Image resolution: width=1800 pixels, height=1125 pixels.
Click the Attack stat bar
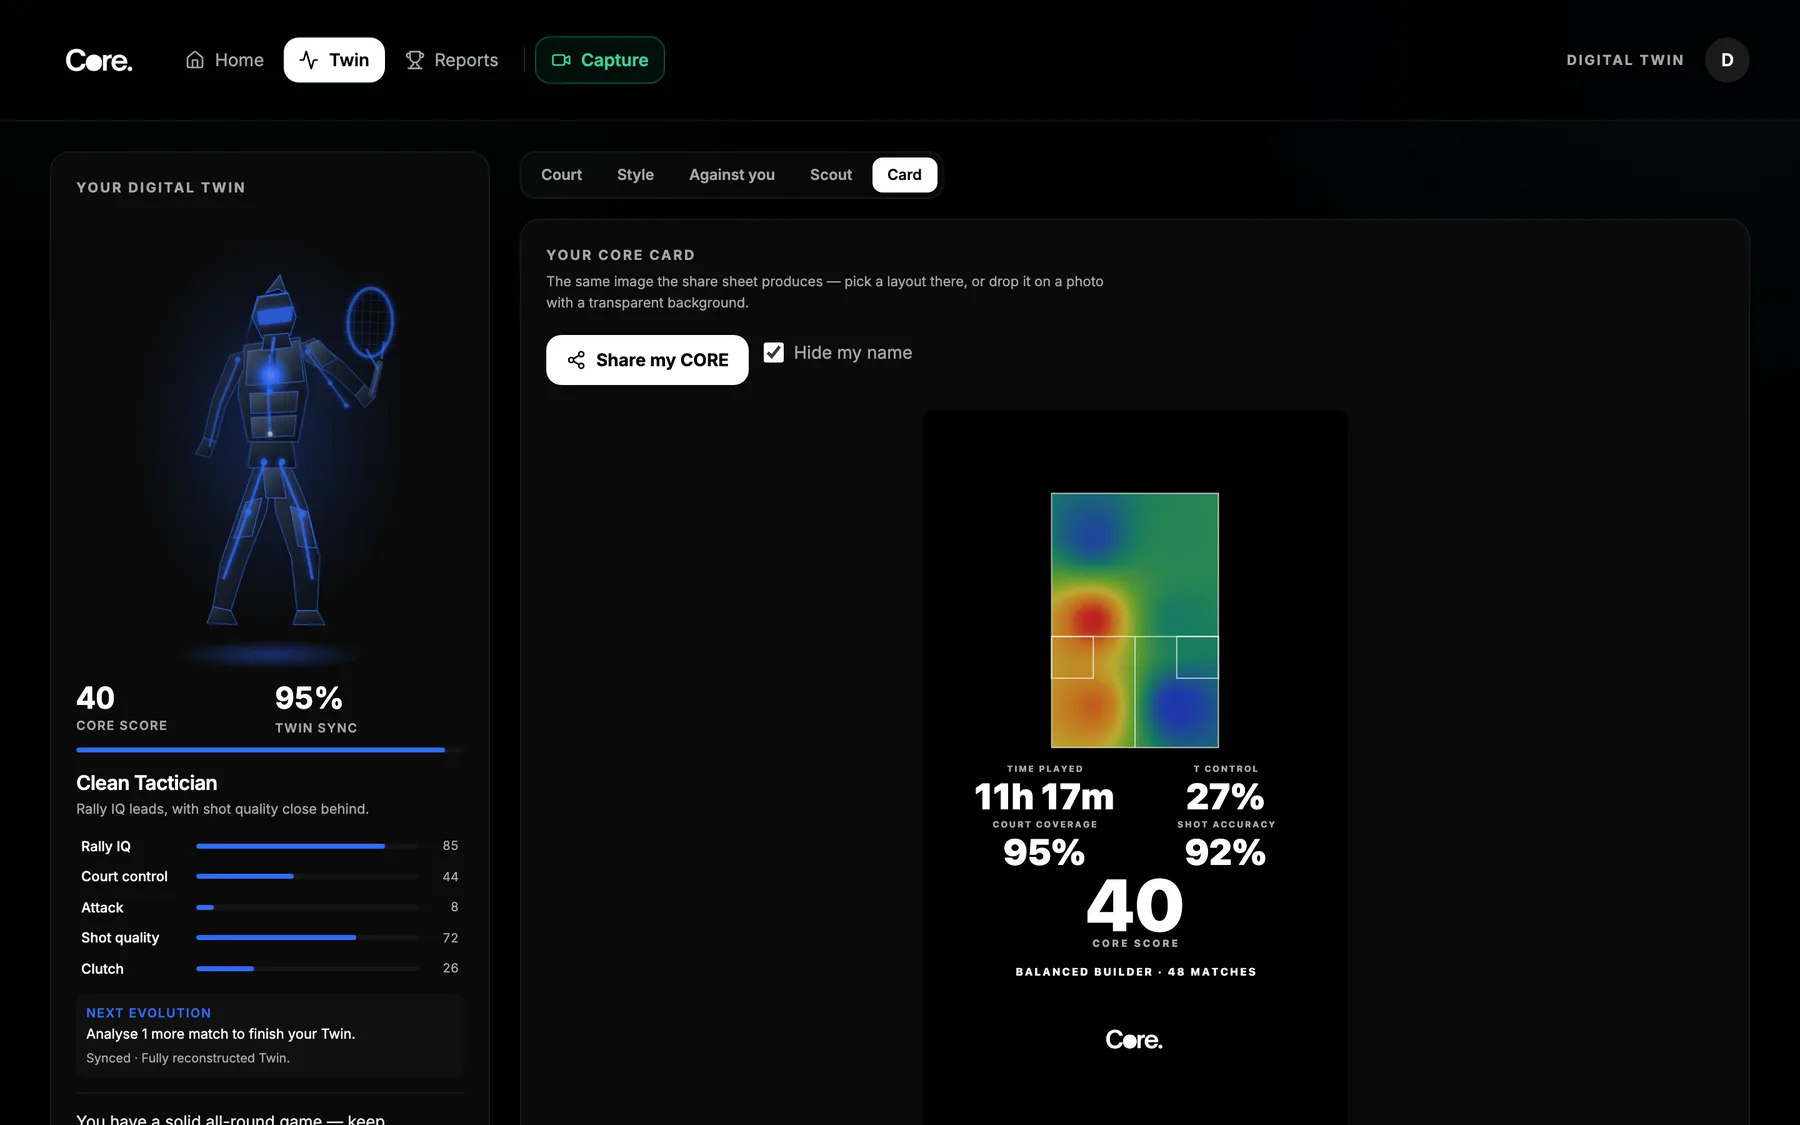click(307, 907)
